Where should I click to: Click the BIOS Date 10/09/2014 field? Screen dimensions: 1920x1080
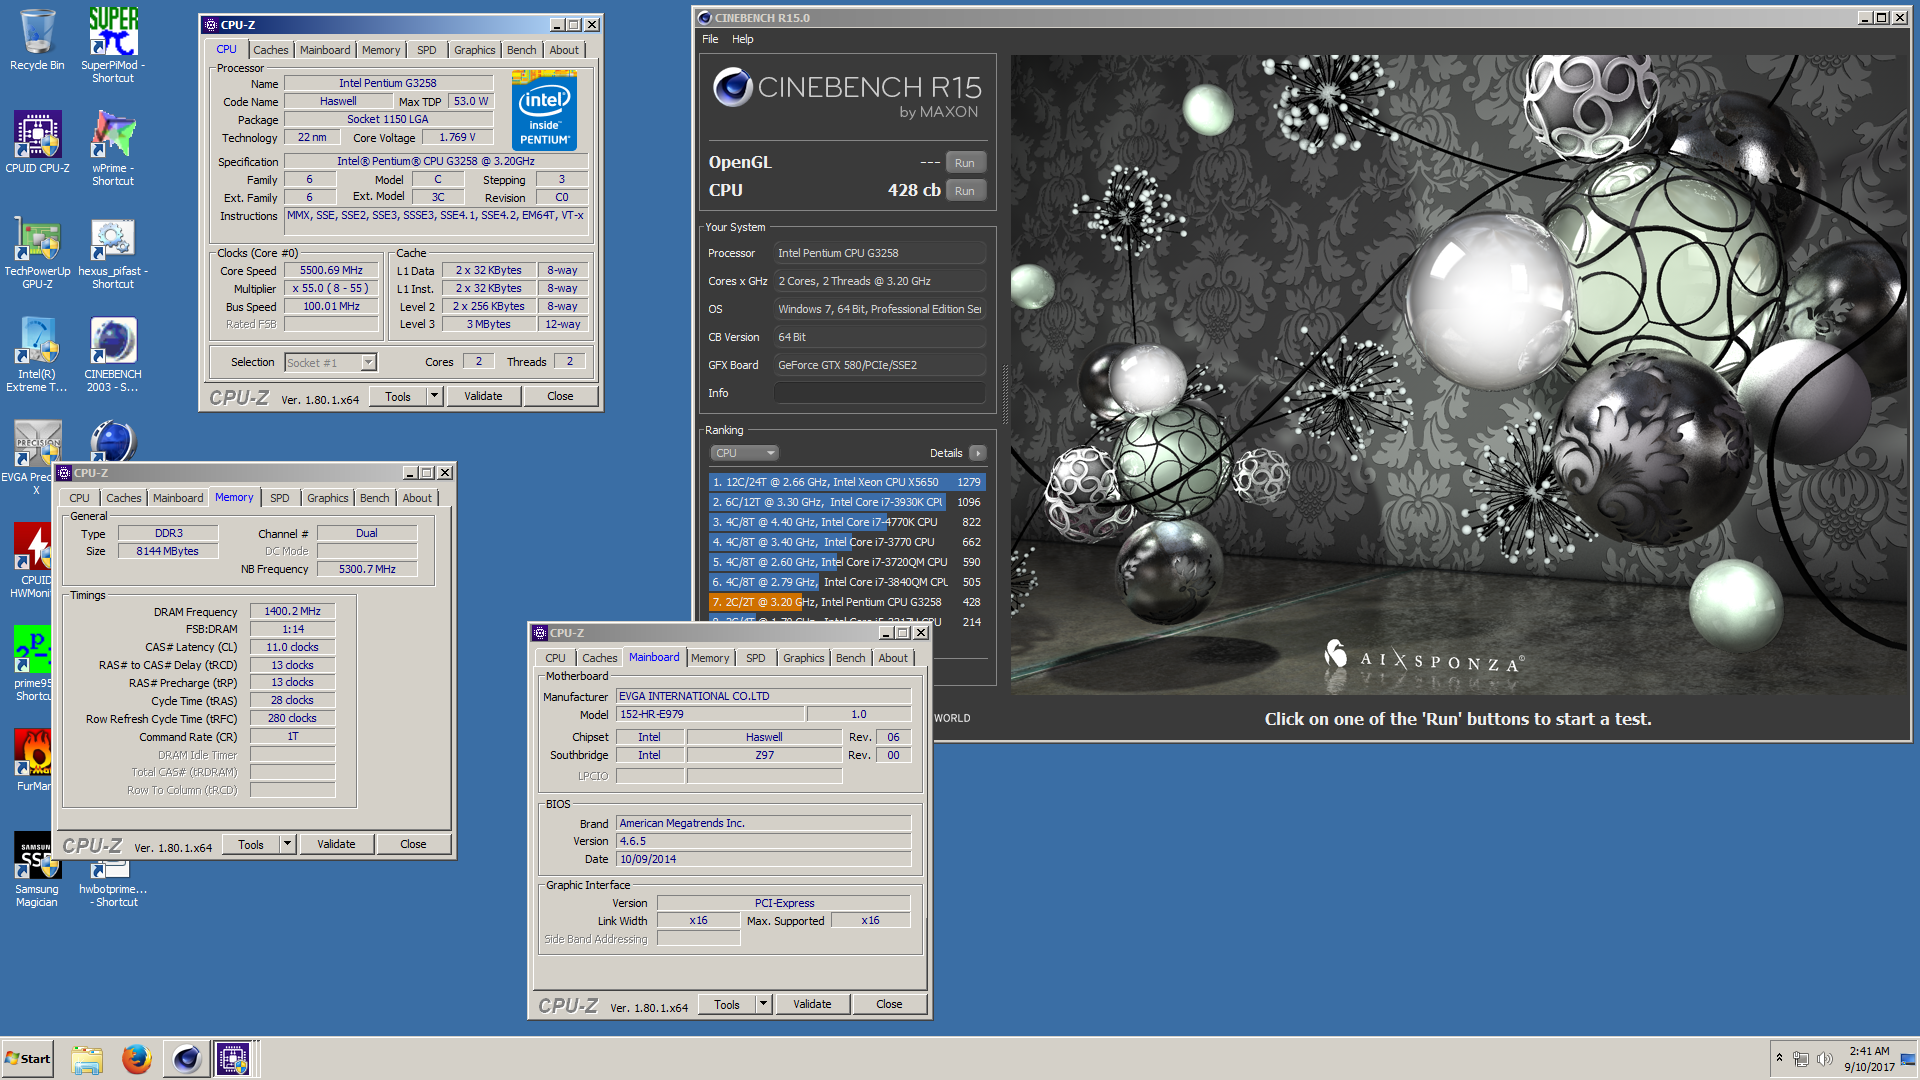763,859
